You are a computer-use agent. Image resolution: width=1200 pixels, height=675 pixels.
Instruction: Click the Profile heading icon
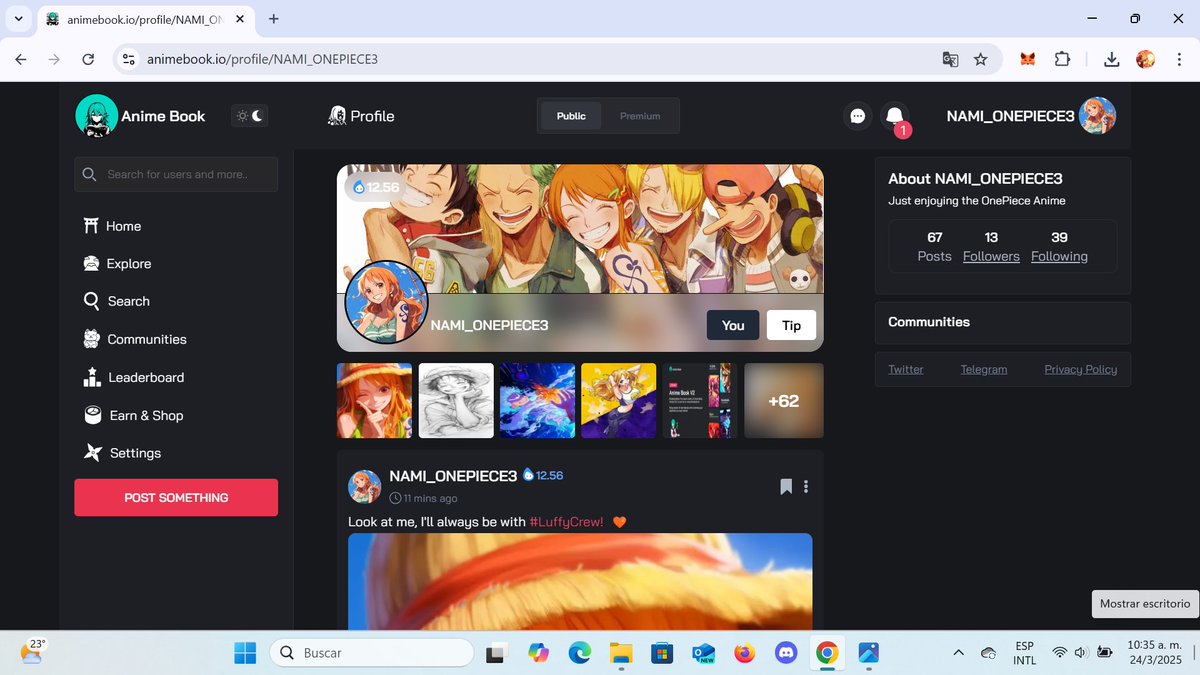337,116
